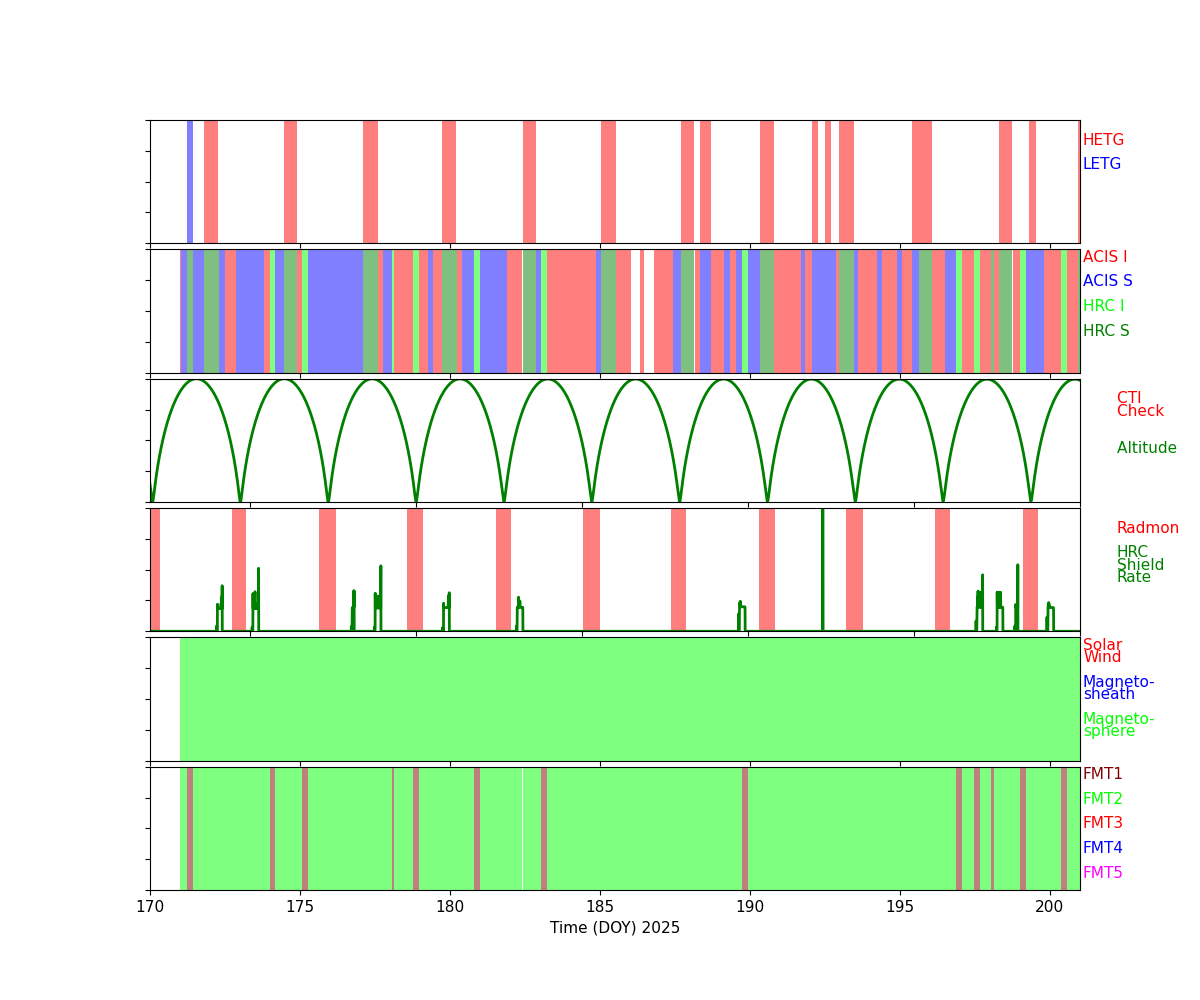Click the Magnetosphere legend label
The image size is (1200, 1000).
(1118, 725)
